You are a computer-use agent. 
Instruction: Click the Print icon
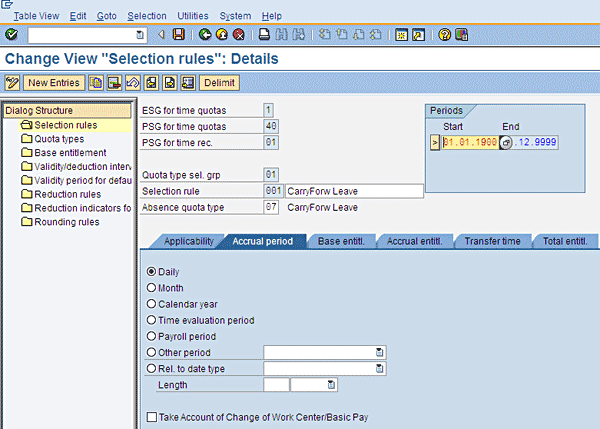(264, 35)
